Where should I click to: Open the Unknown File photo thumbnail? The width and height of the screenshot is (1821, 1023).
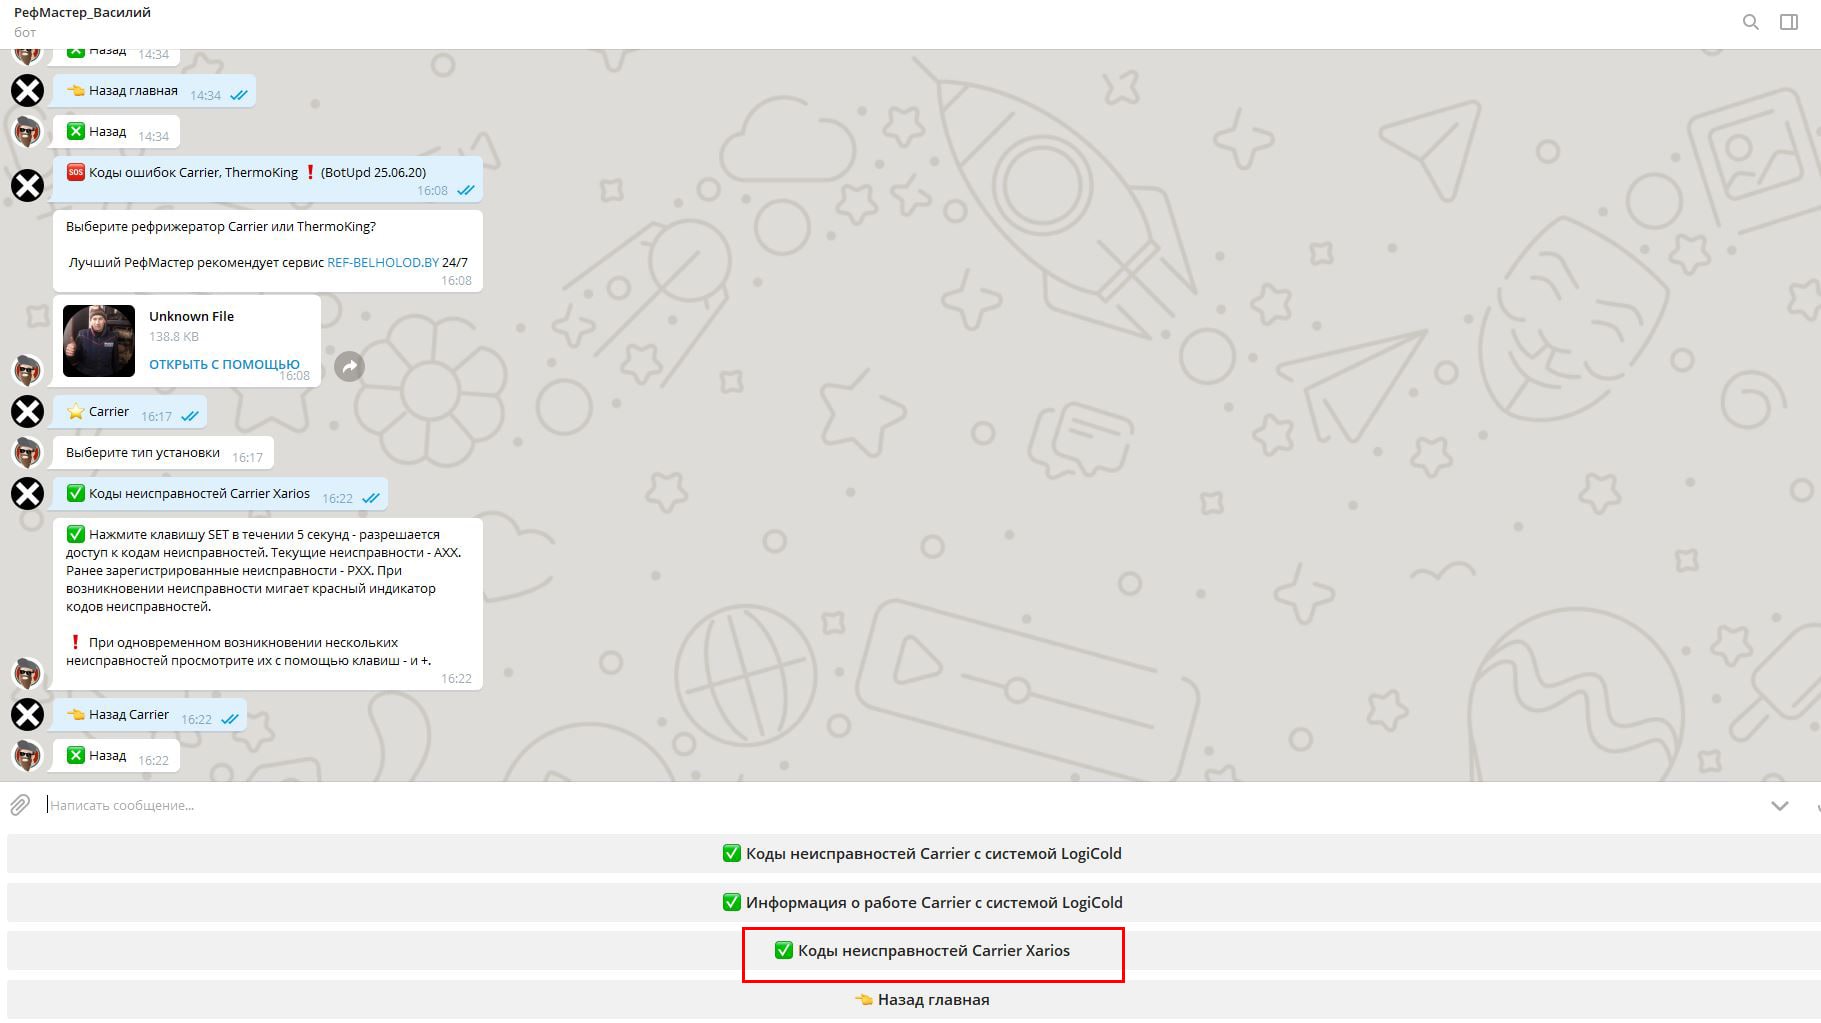(99, 341)
